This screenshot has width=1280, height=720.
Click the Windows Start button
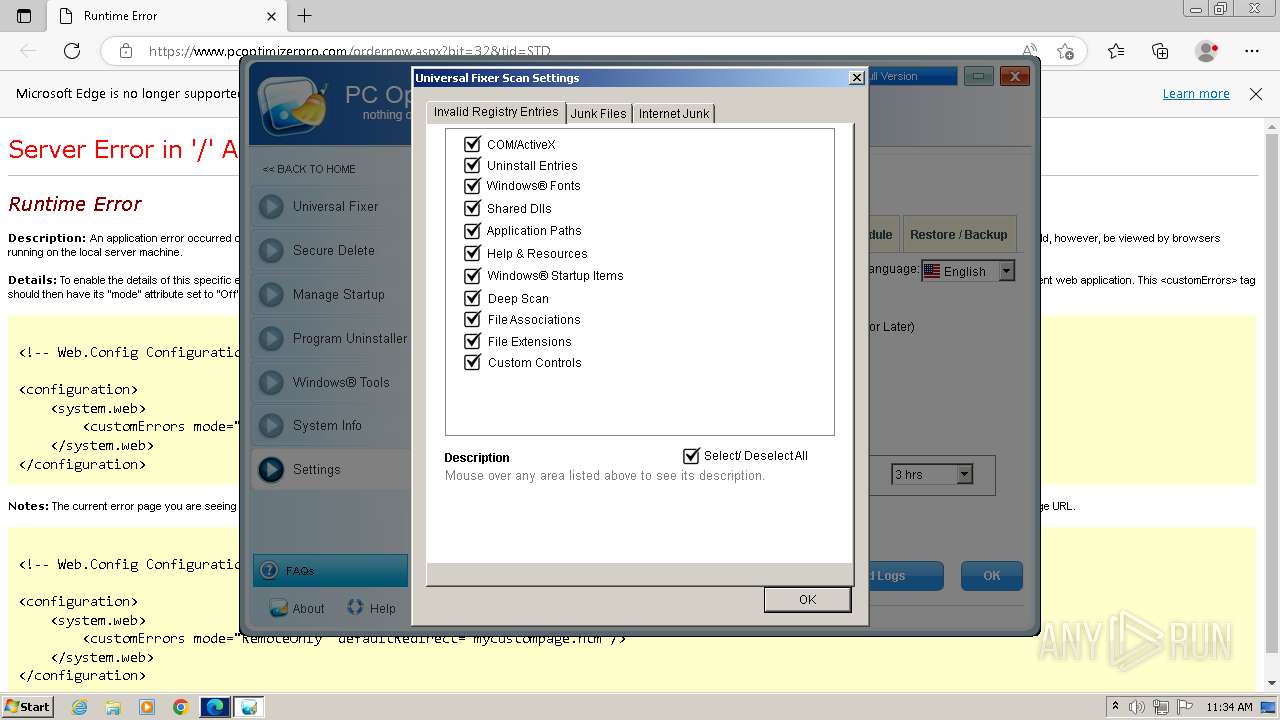[27, 707]
